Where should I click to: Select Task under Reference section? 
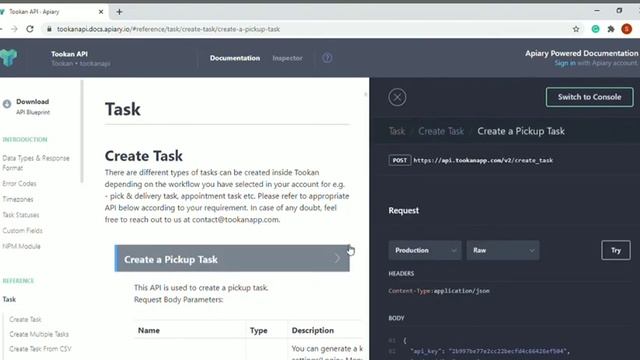pos(9,299)
